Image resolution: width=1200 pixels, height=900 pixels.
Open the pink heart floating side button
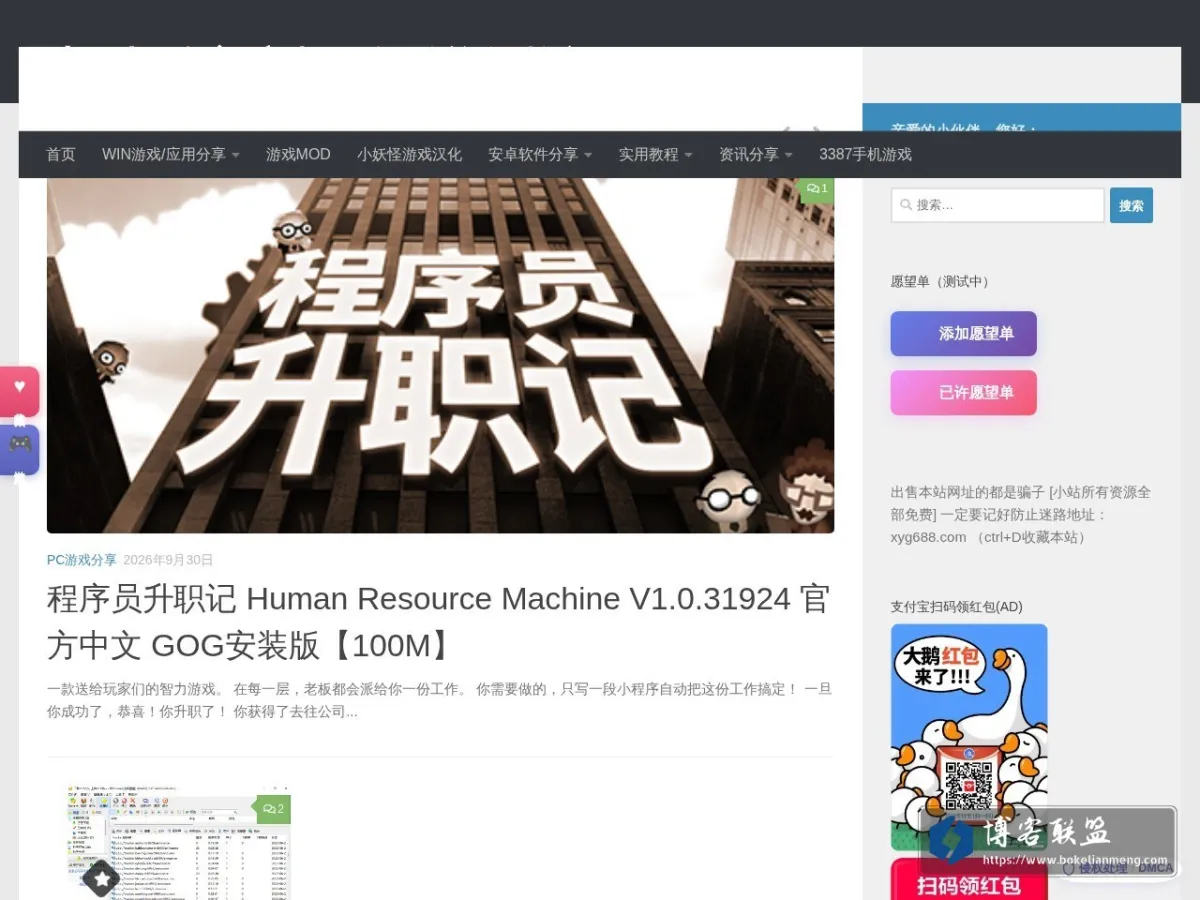click(20, 391)
